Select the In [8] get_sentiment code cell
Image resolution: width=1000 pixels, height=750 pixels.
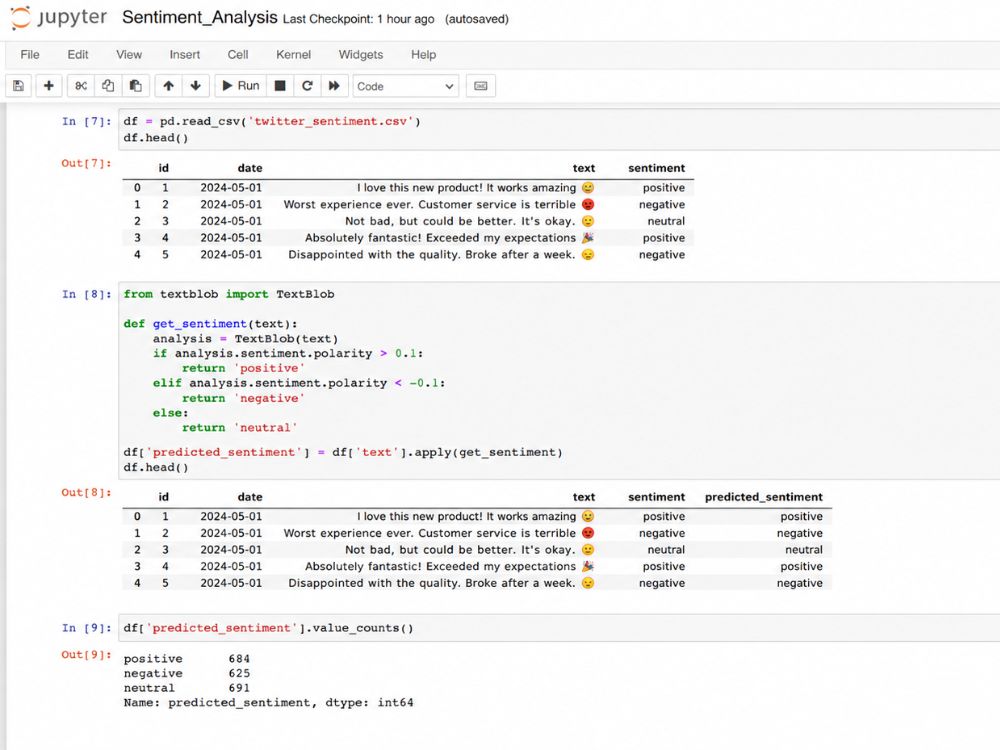coord(559,381)
